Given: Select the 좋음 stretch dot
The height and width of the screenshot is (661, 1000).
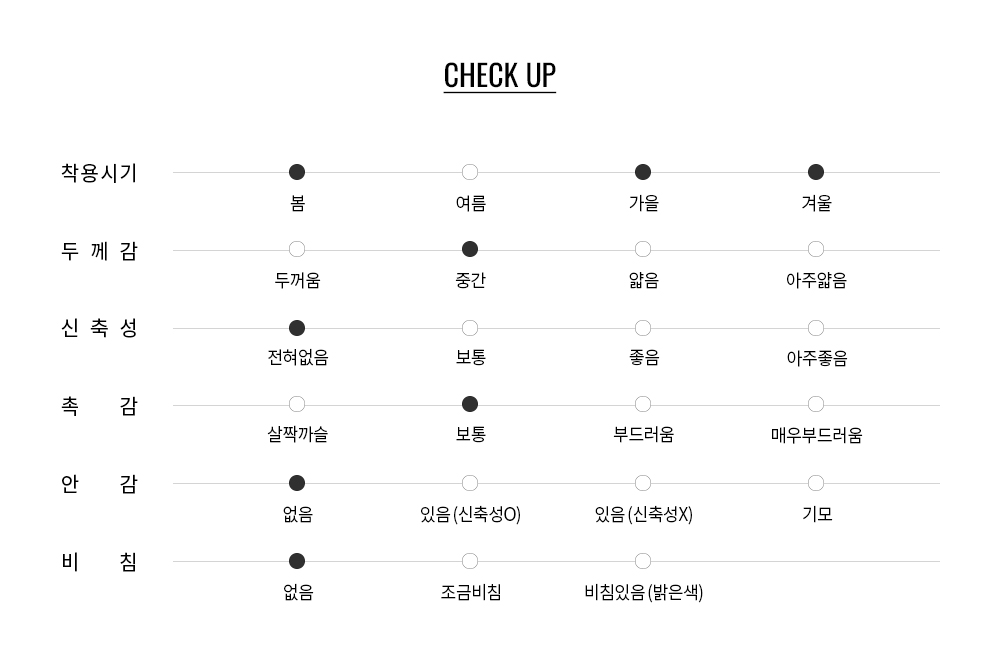Looking at the screenshot, I should 643,328.
